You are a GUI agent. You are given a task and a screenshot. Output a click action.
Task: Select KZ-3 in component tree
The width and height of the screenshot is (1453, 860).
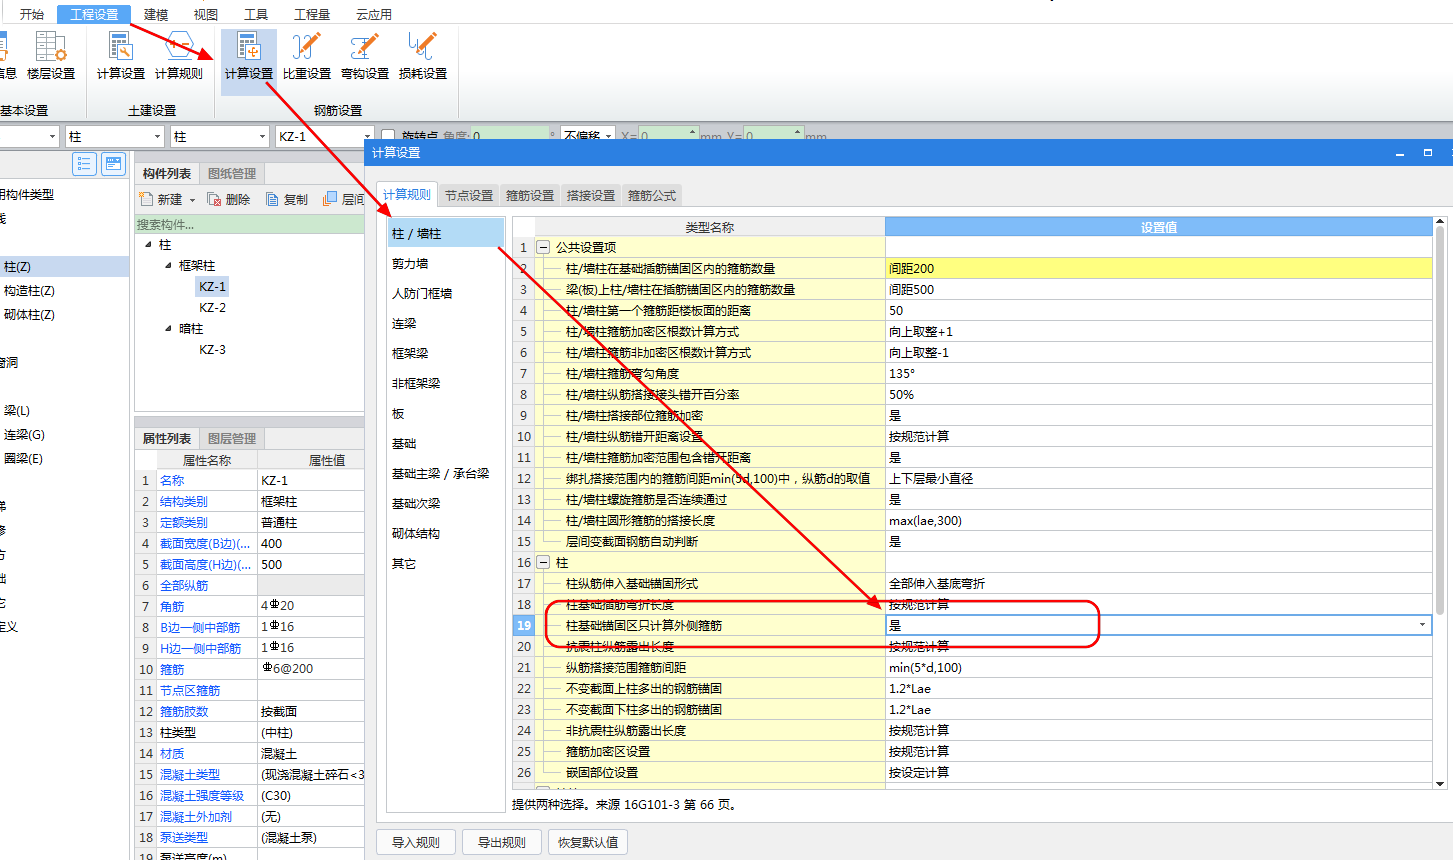click(213, 350)
